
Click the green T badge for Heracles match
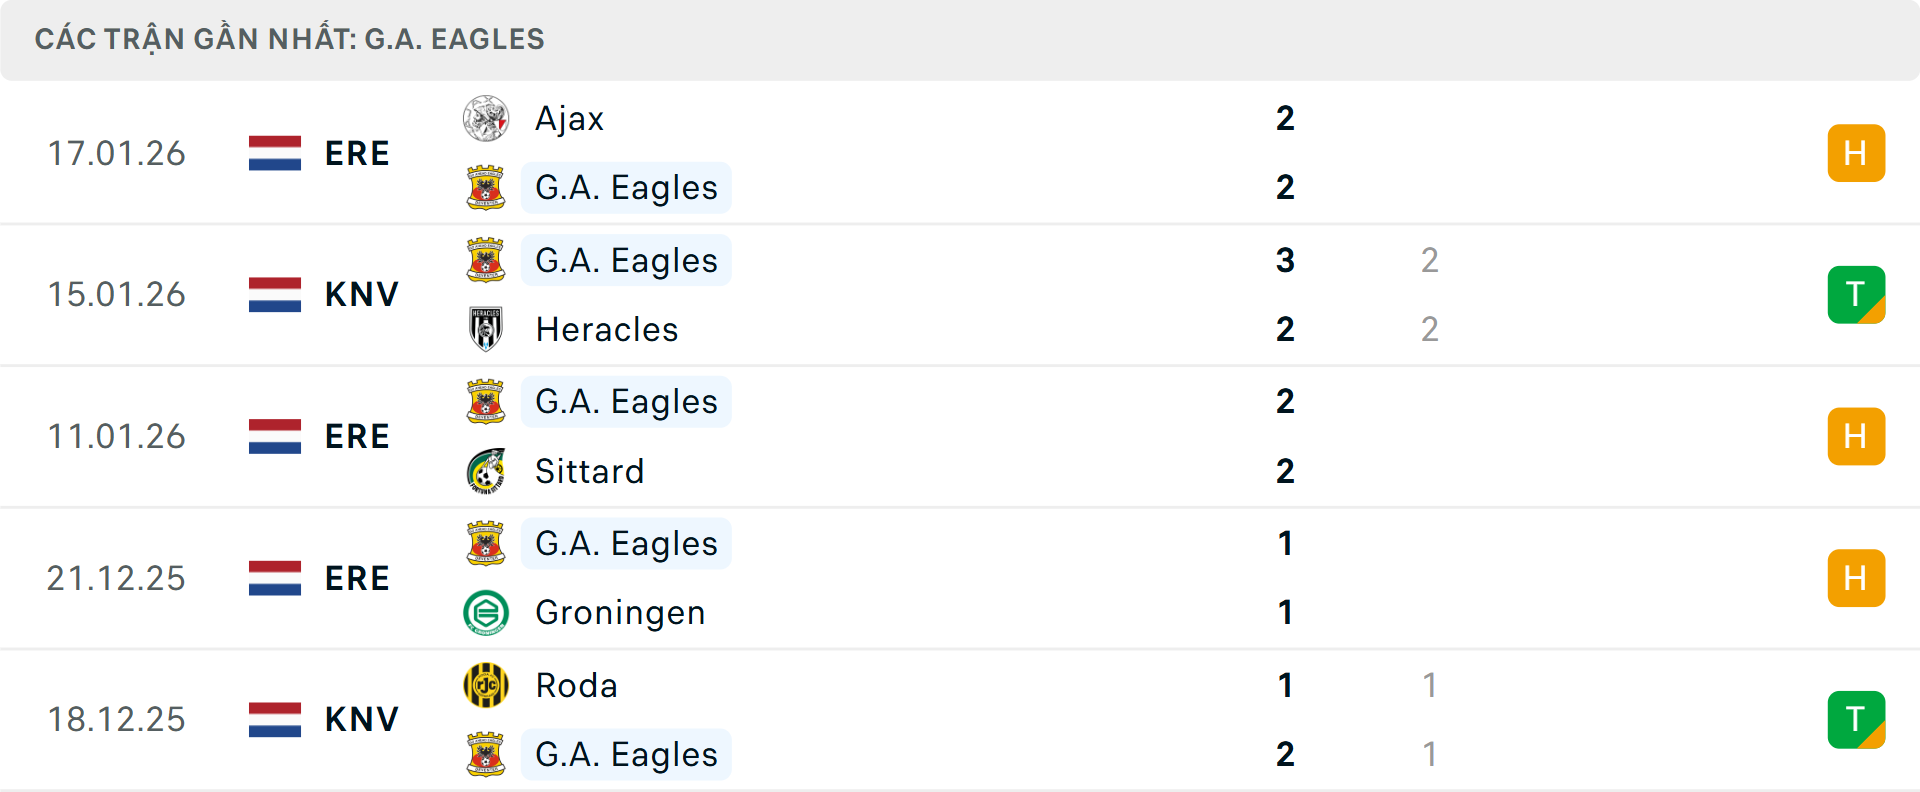(1857, 294)
